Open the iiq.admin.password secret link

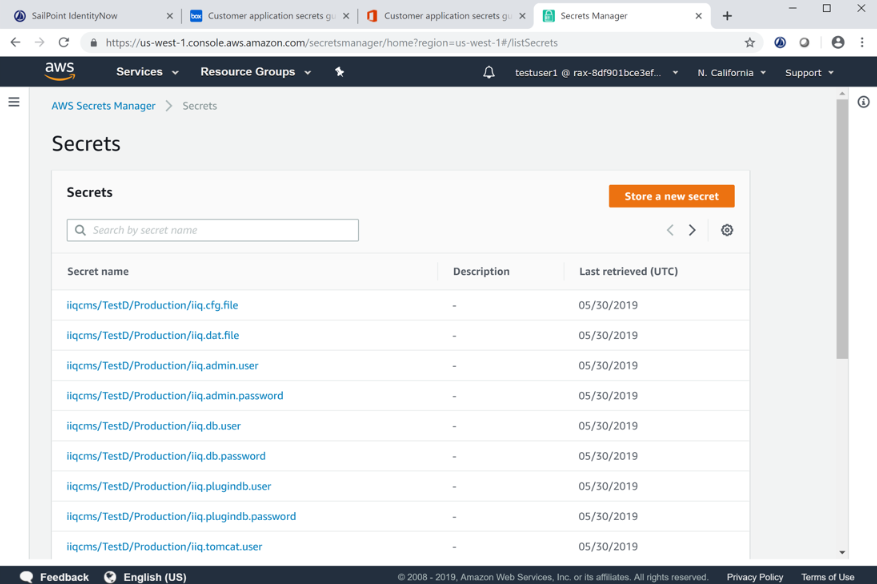[x=175, y=396]
